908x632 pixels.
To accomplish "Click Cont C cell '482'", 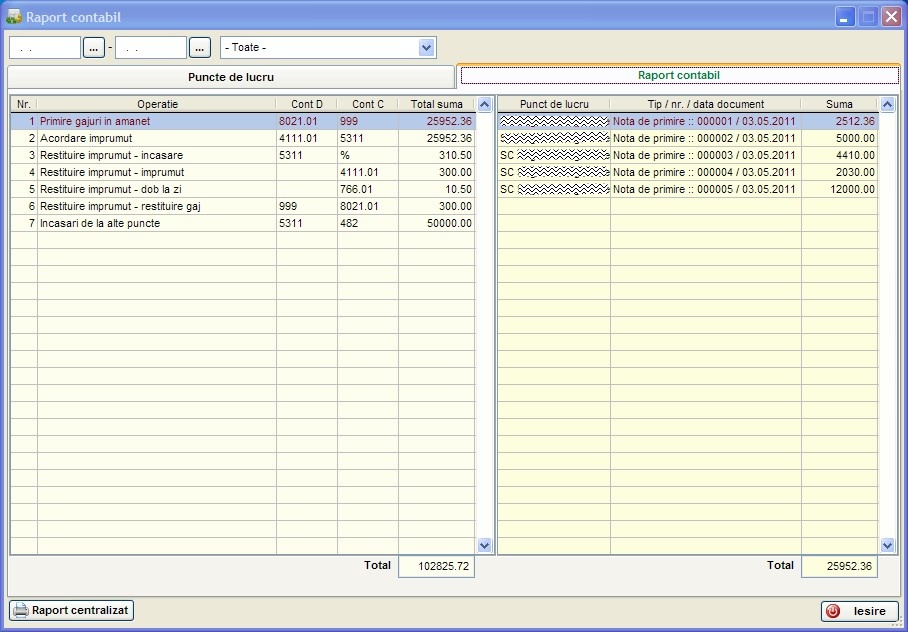I will click(x=368, y=223).
